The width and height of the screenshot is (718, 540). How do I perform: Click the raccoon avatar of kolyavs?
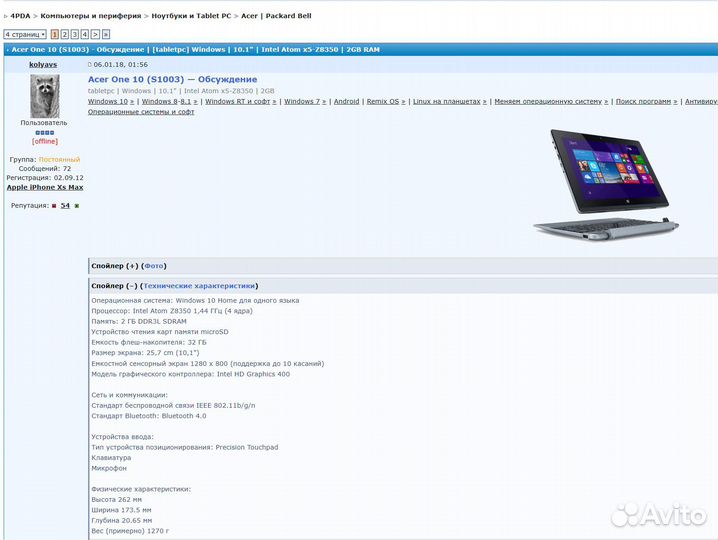click(x=44, y=96)
